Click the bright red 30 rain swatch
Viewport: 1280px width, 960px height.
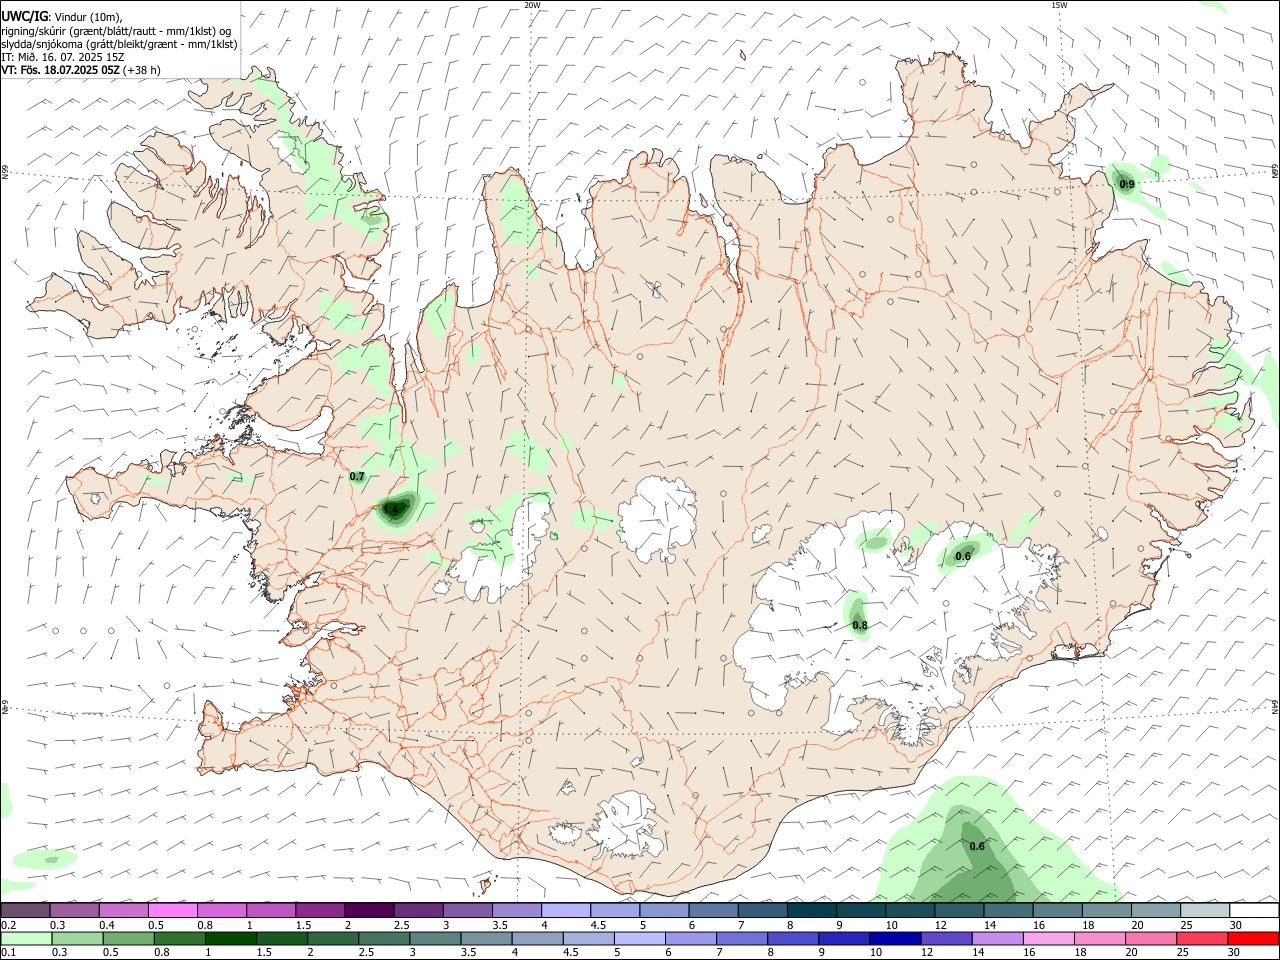pos(1253,938)
